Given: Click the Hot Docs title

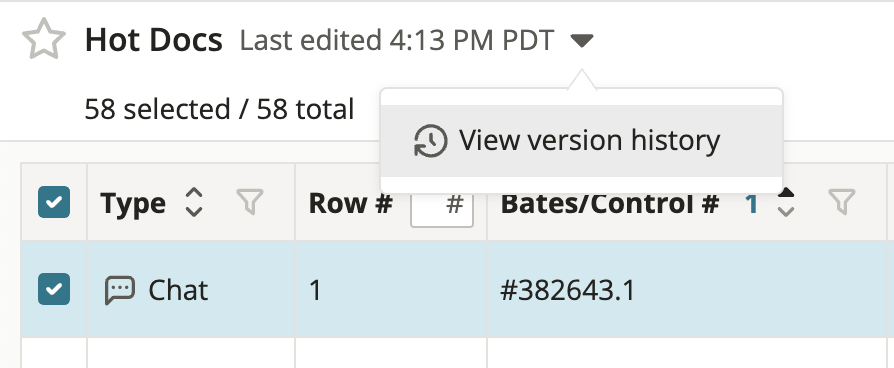Looking at the screenshot, I should (153, 41).
